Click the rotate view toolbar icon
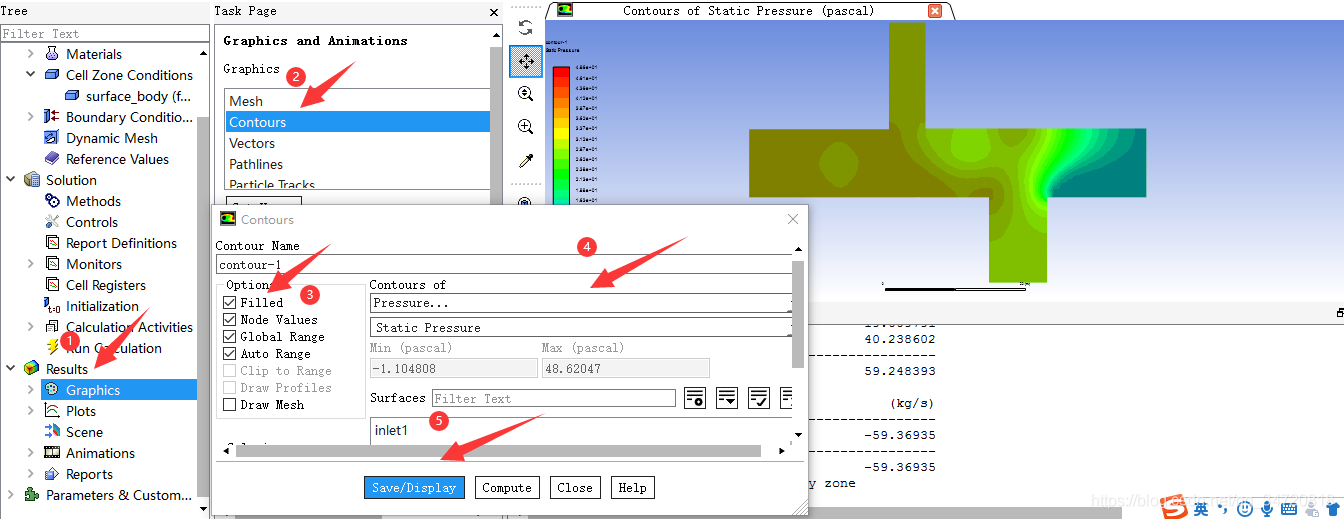1344x519 pixels. pyautogui.click(x=526, y=28)
